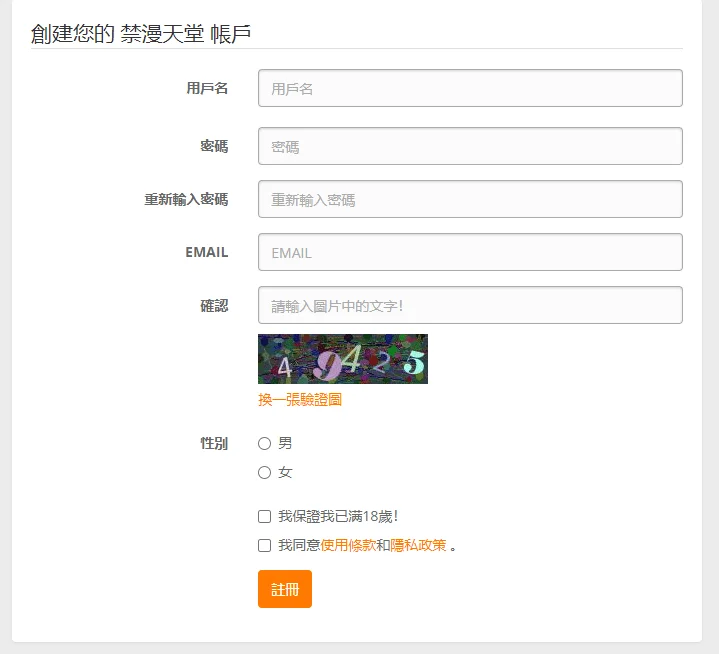Select the EMAIL input field

tap(470, 252)
